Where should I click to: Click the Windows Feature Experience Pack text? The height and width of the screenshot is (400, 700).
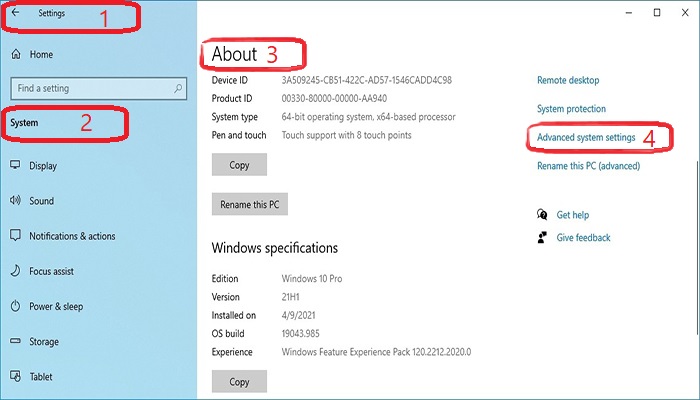[x=376, y=352]
